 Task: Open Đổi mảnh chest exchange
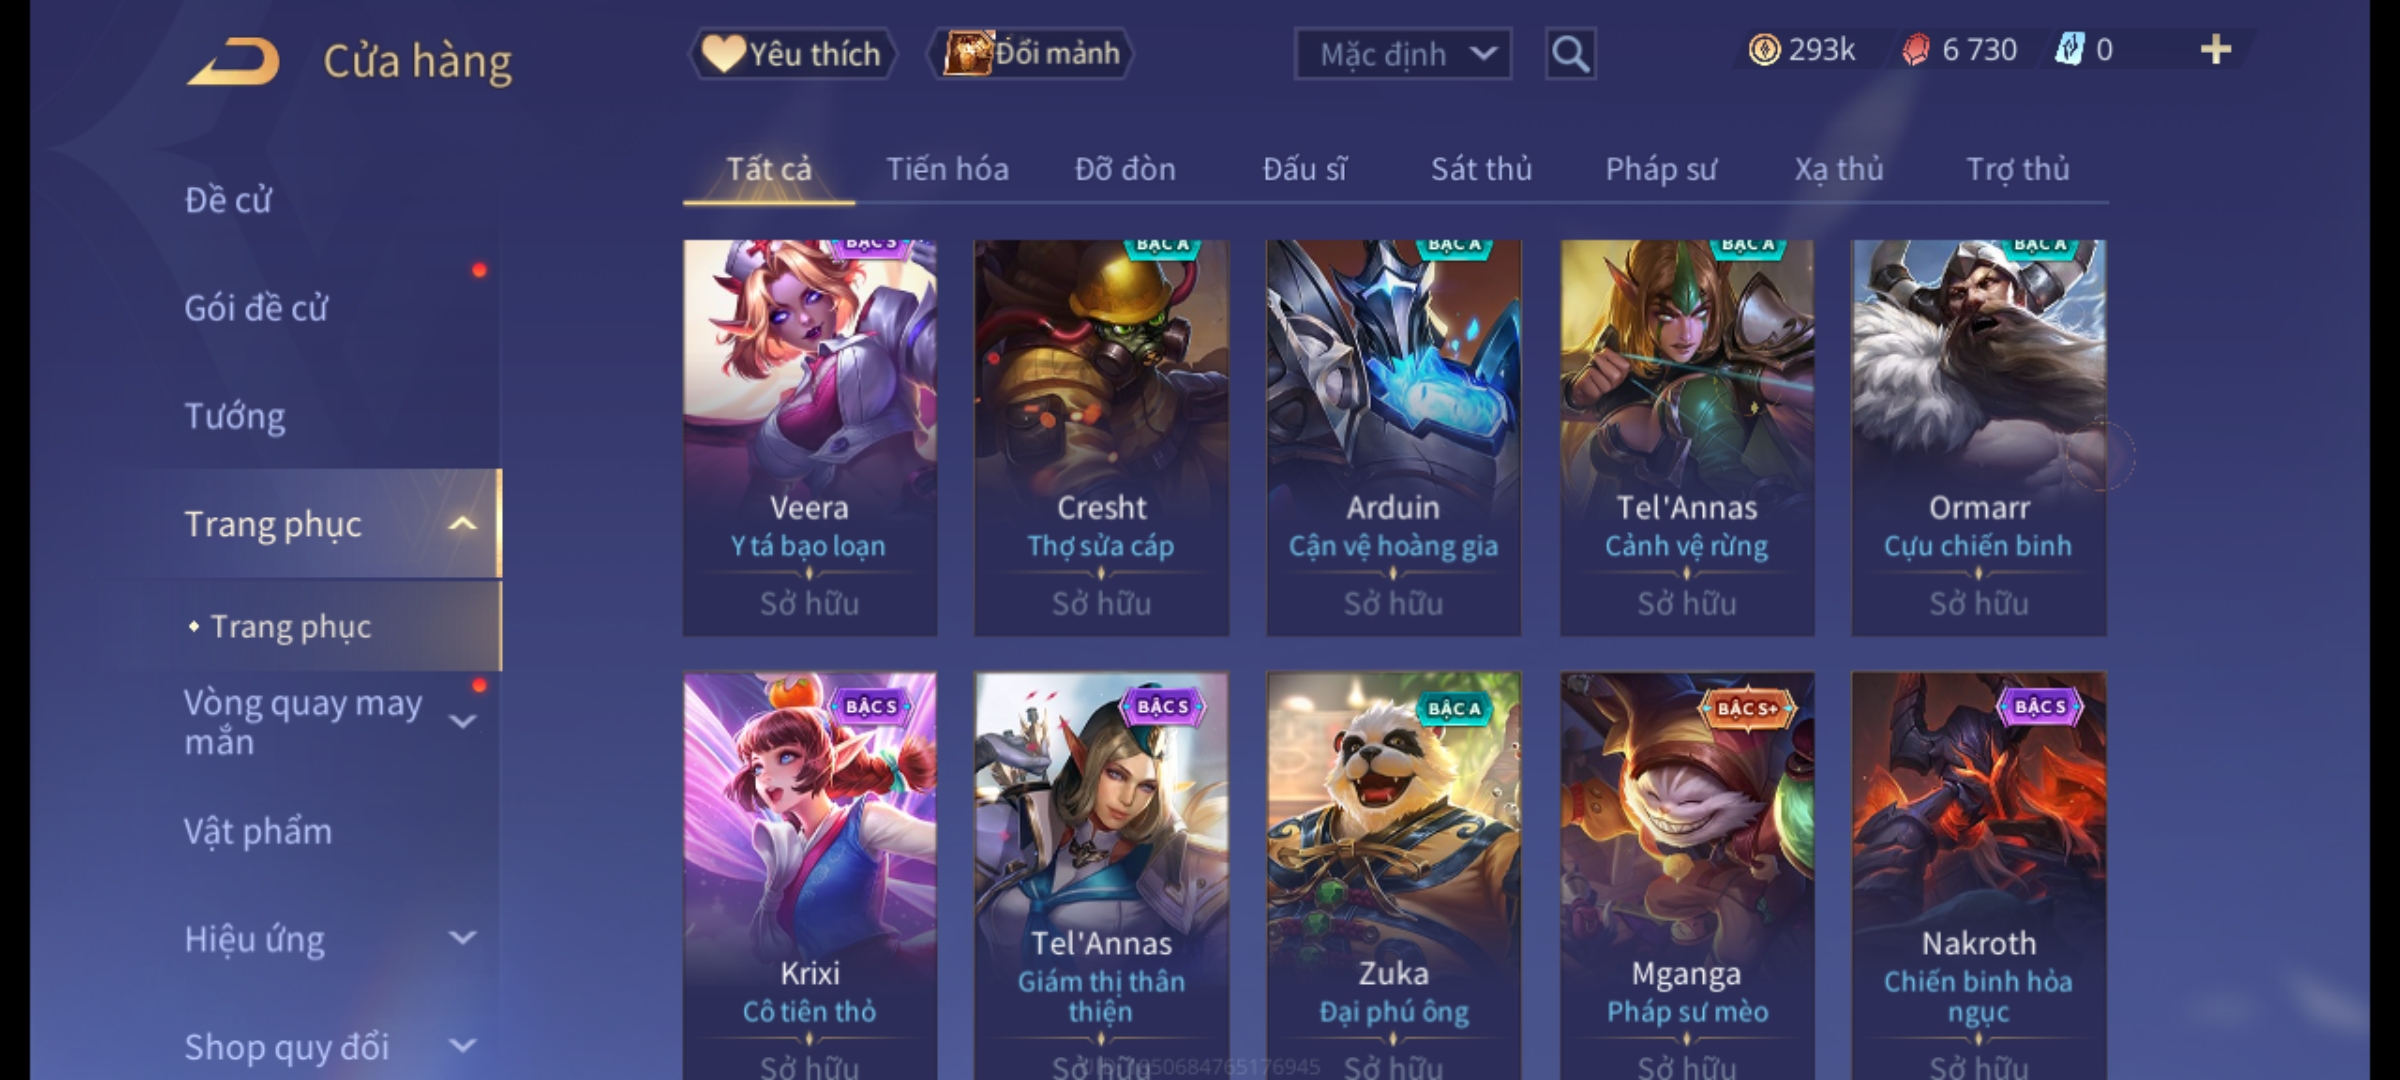(x=1030, y=53)
